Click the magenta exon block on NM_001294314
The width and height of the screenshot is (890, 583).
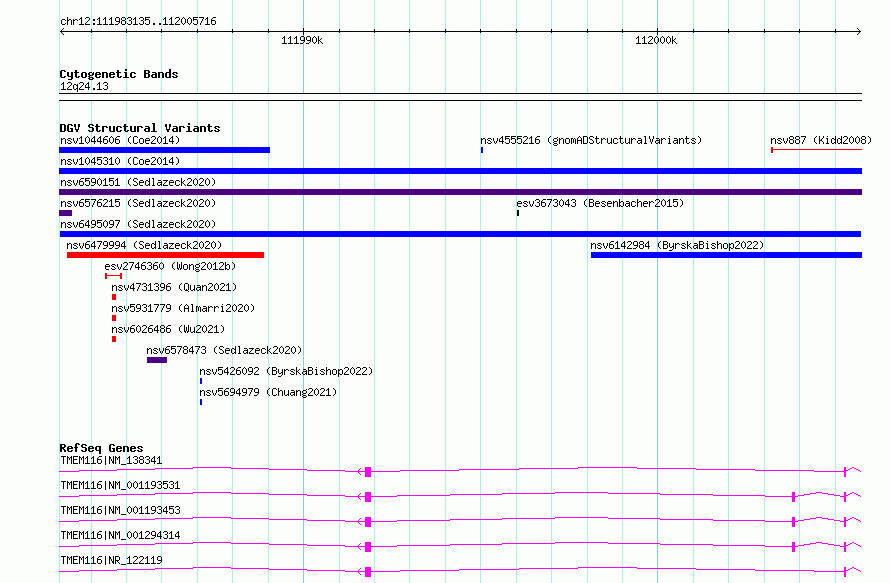click(x=368, y=547)
